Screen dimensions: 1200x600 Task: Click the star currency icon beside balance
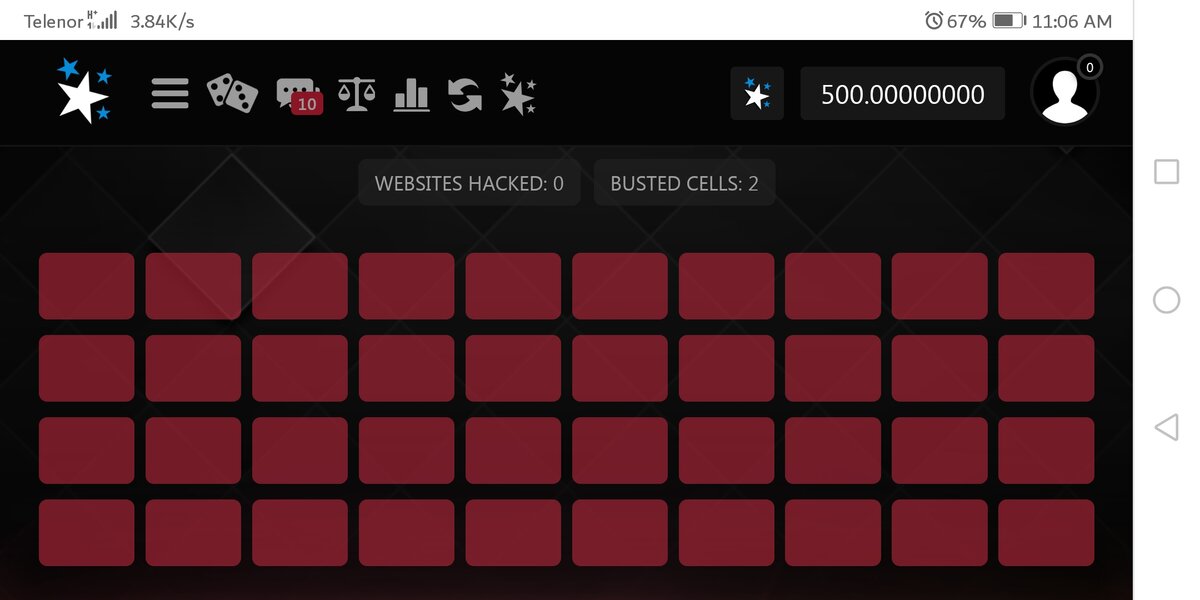click(x=757, y=94)
